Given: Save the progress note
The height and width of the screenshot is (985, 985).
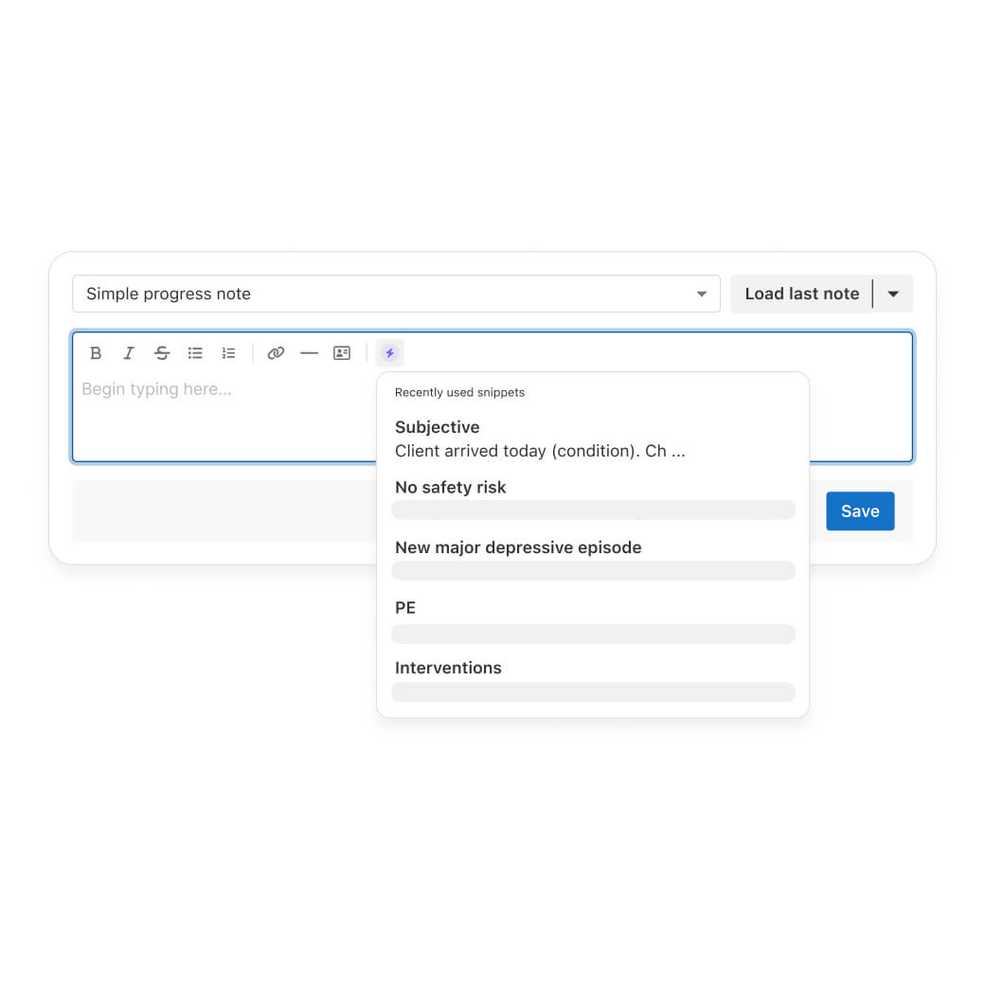Looking at the screenshot, I should [860, 511].
